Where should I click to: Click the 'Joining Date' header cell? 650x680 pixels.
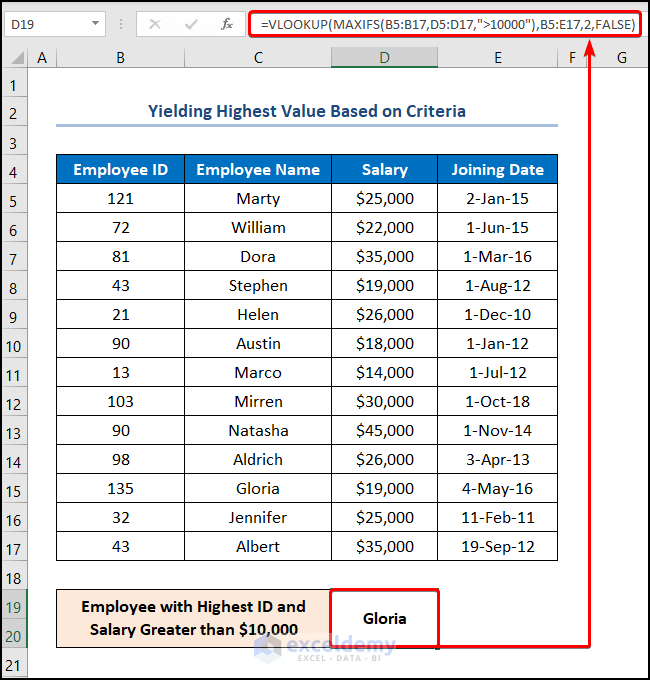[498, 170]
